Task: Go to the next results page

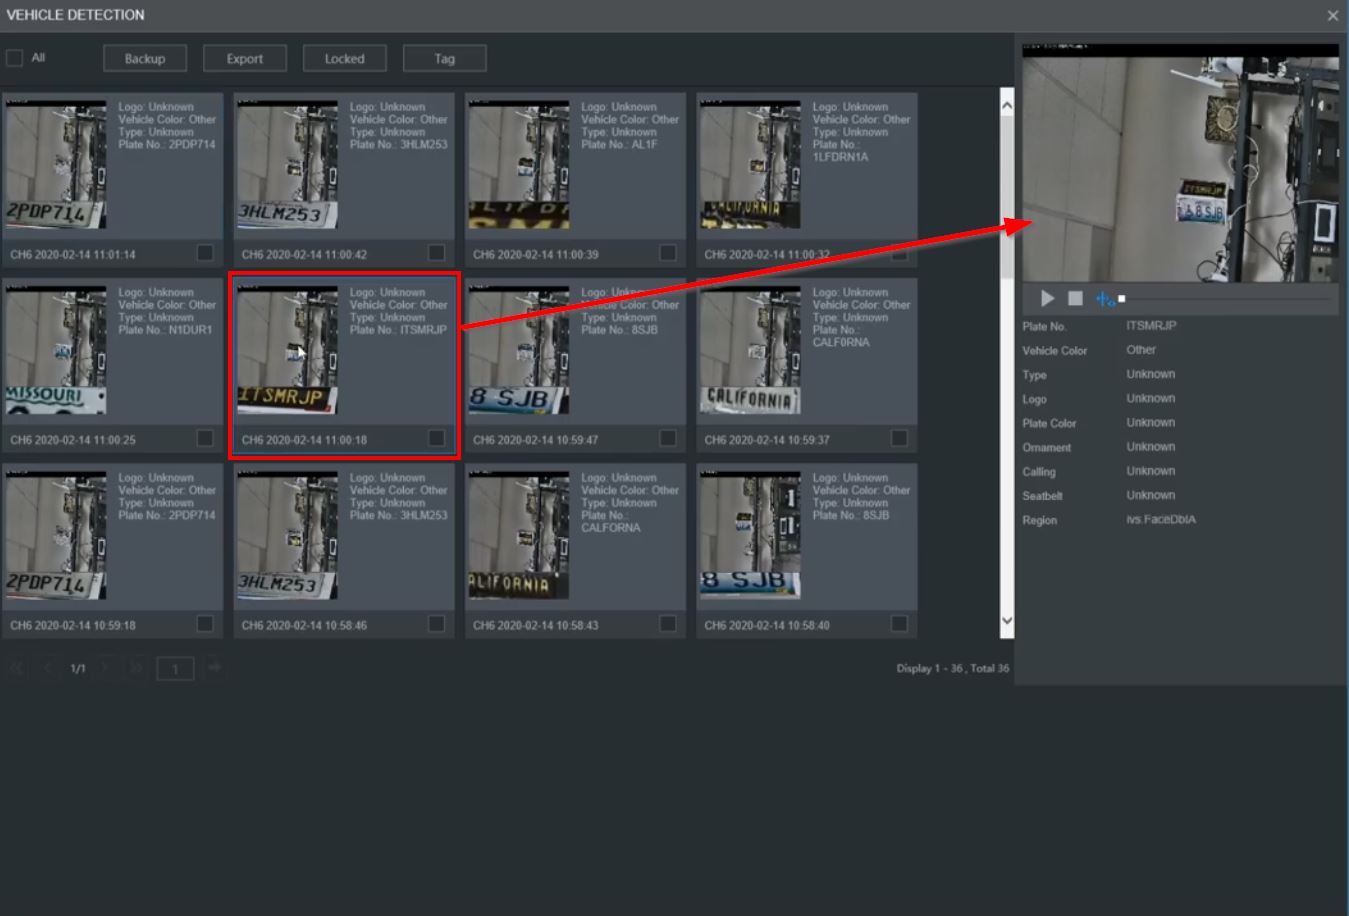Action: [x=106, y=667]
